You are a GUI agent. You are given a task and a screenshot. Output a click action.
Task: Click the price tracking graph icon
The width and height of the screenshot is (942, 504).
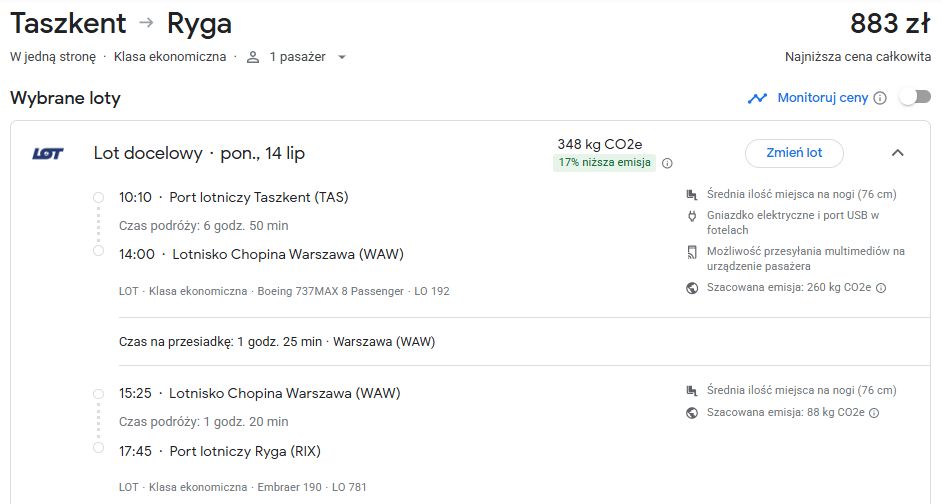pos(757,98)
